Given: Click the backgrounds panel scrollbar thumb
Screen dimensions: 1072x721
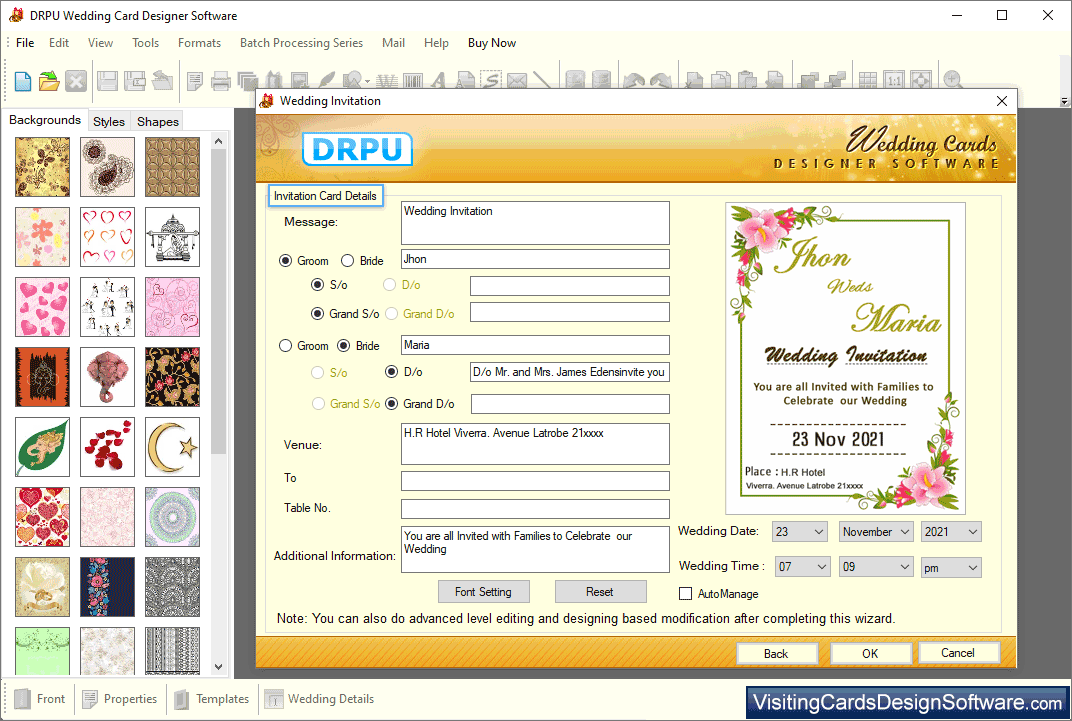Looking at the screenshot, I should [218, 301].
